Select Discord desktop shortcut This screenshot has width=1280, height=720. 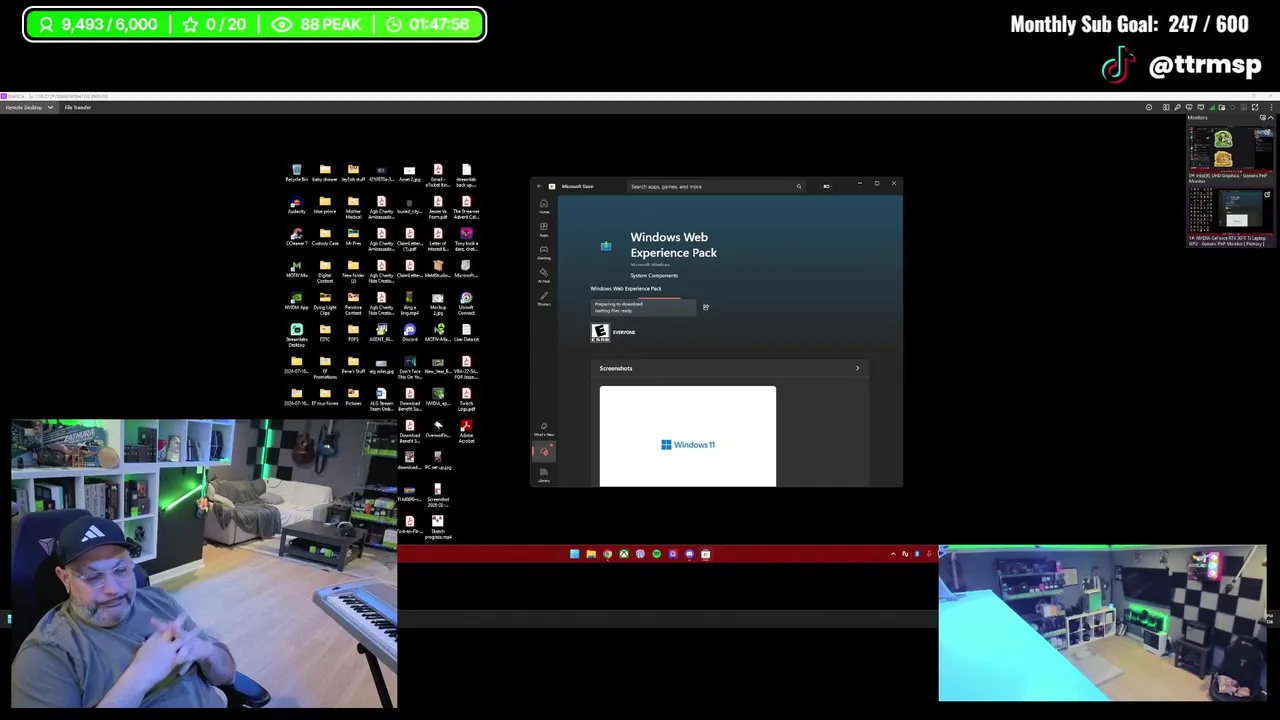pyautogui.click(x=409, y=333)
